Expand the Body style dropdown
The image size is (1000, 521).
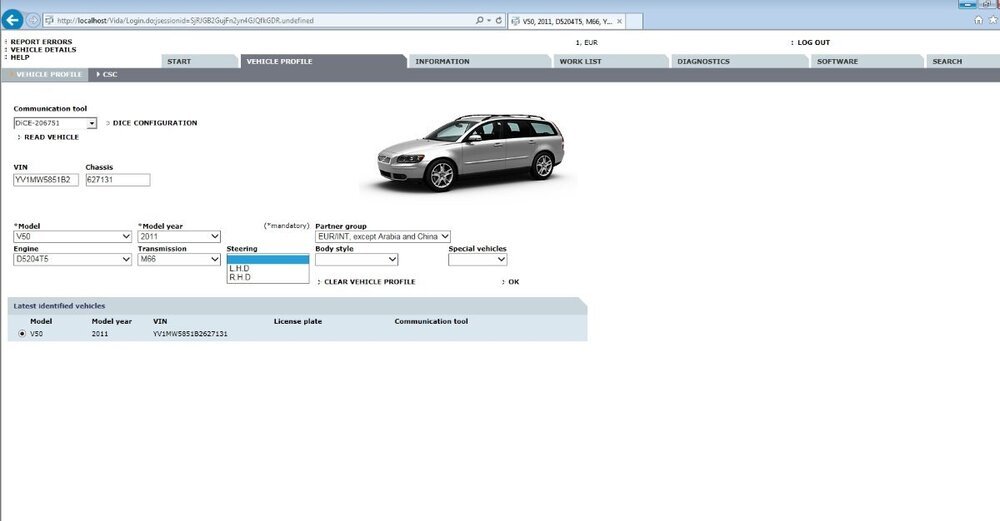pyautogui.click(x=357, y=260)
